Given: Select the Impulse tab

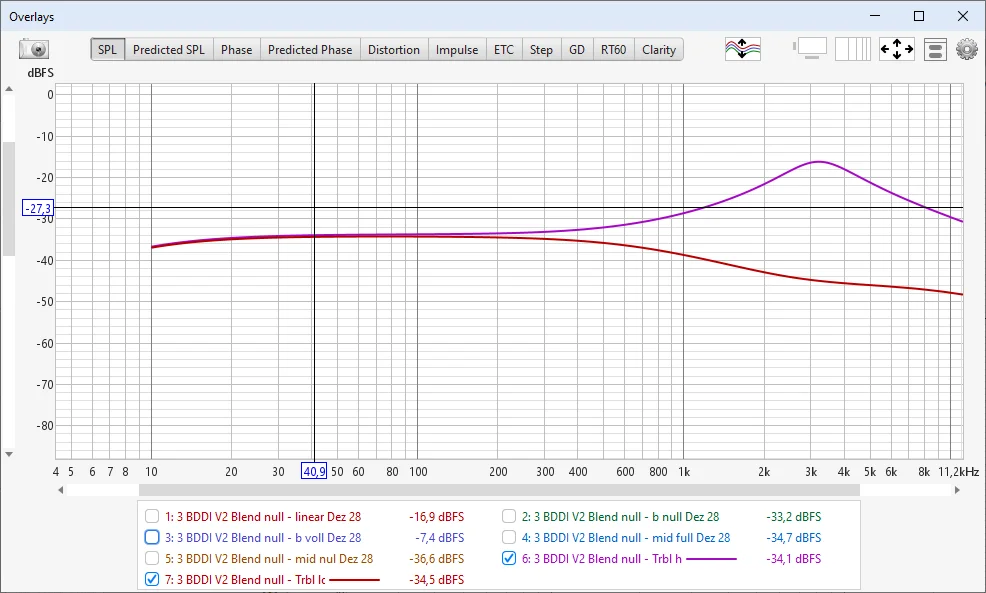Looking at the screenshot, I should point(457,50).
